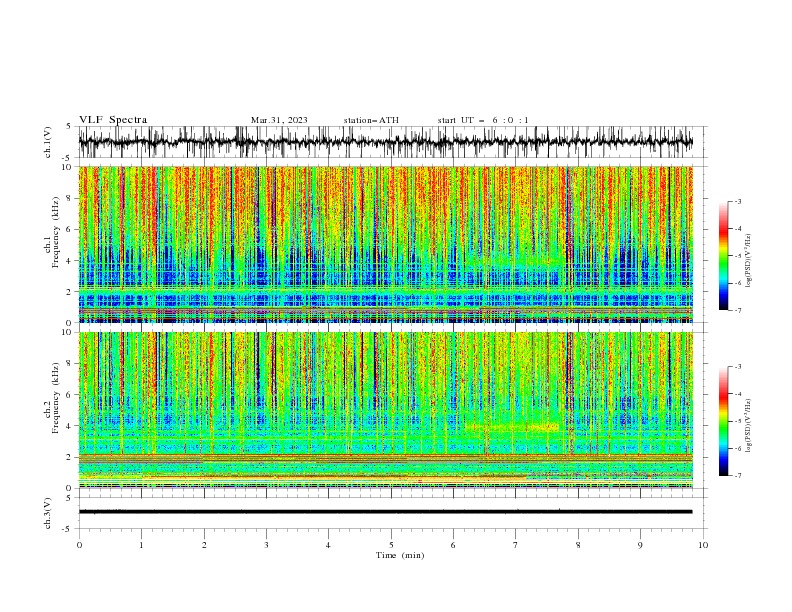Click the ch.1 voltage waveform trace panel

385,142
